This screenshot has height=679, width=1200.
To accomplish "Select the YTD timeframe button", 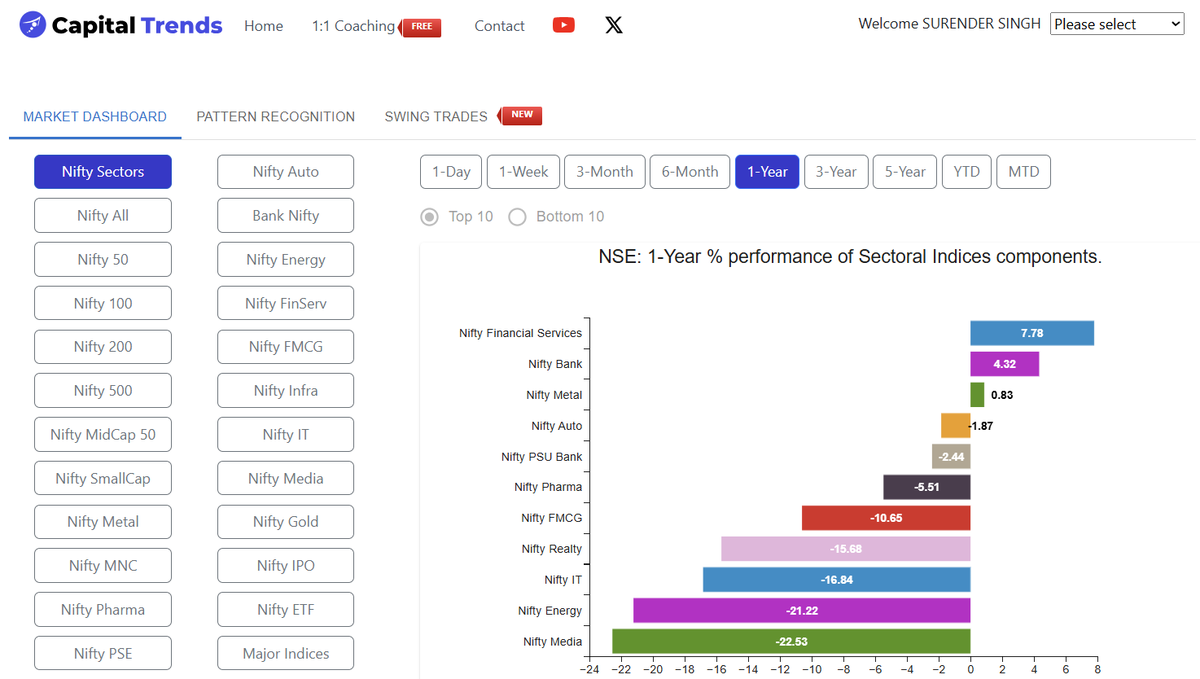I will (x=967, y=172).
